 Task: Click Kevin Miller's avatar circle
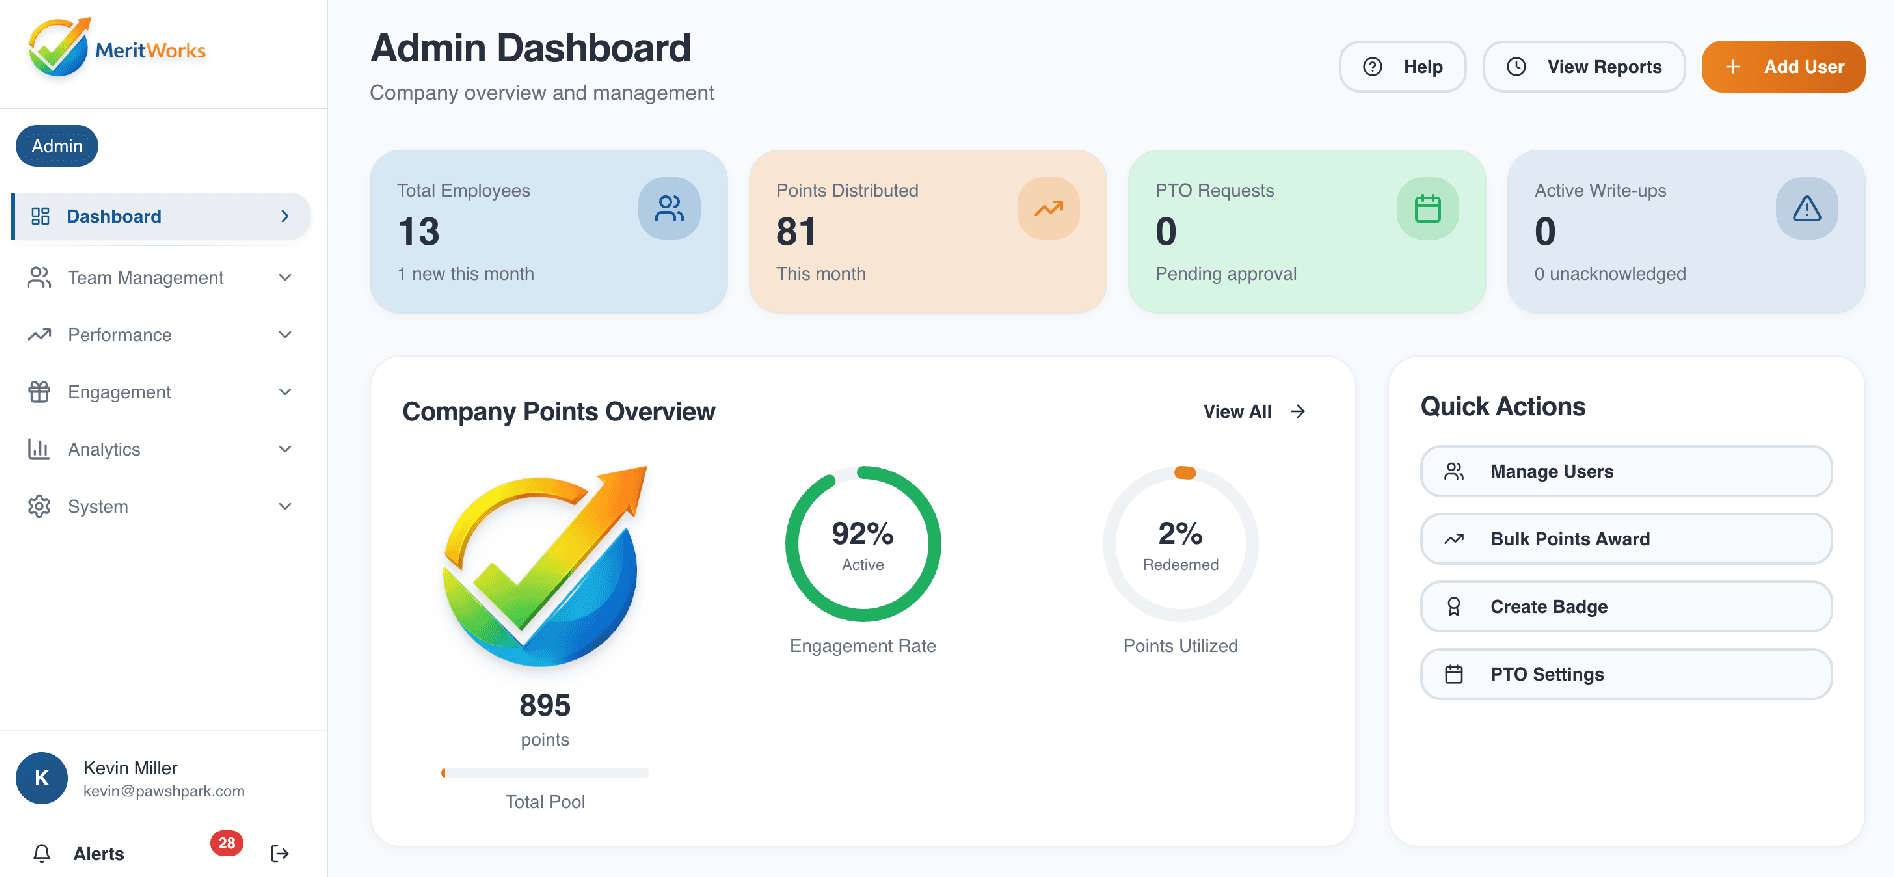(42, 778)
